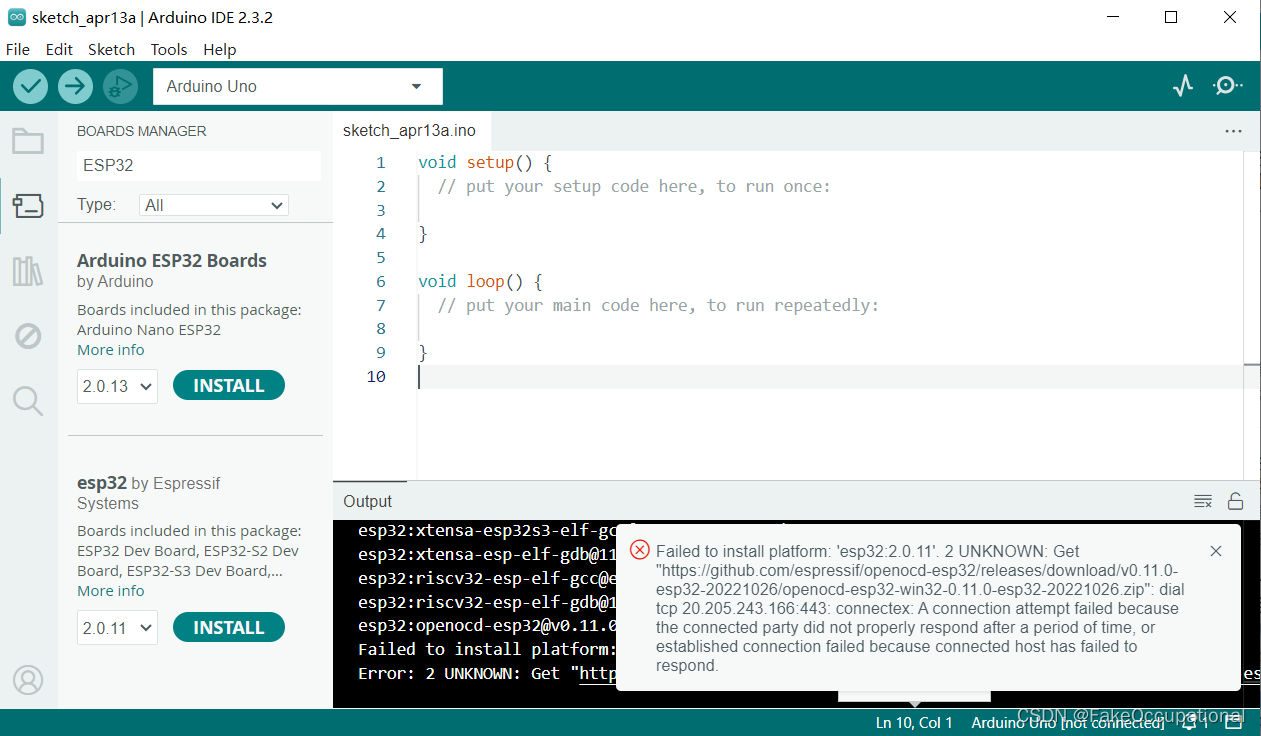Click the Arduino ESP32 Boards title
Viewport: 1261px width, 736px height.
[172, 260]
